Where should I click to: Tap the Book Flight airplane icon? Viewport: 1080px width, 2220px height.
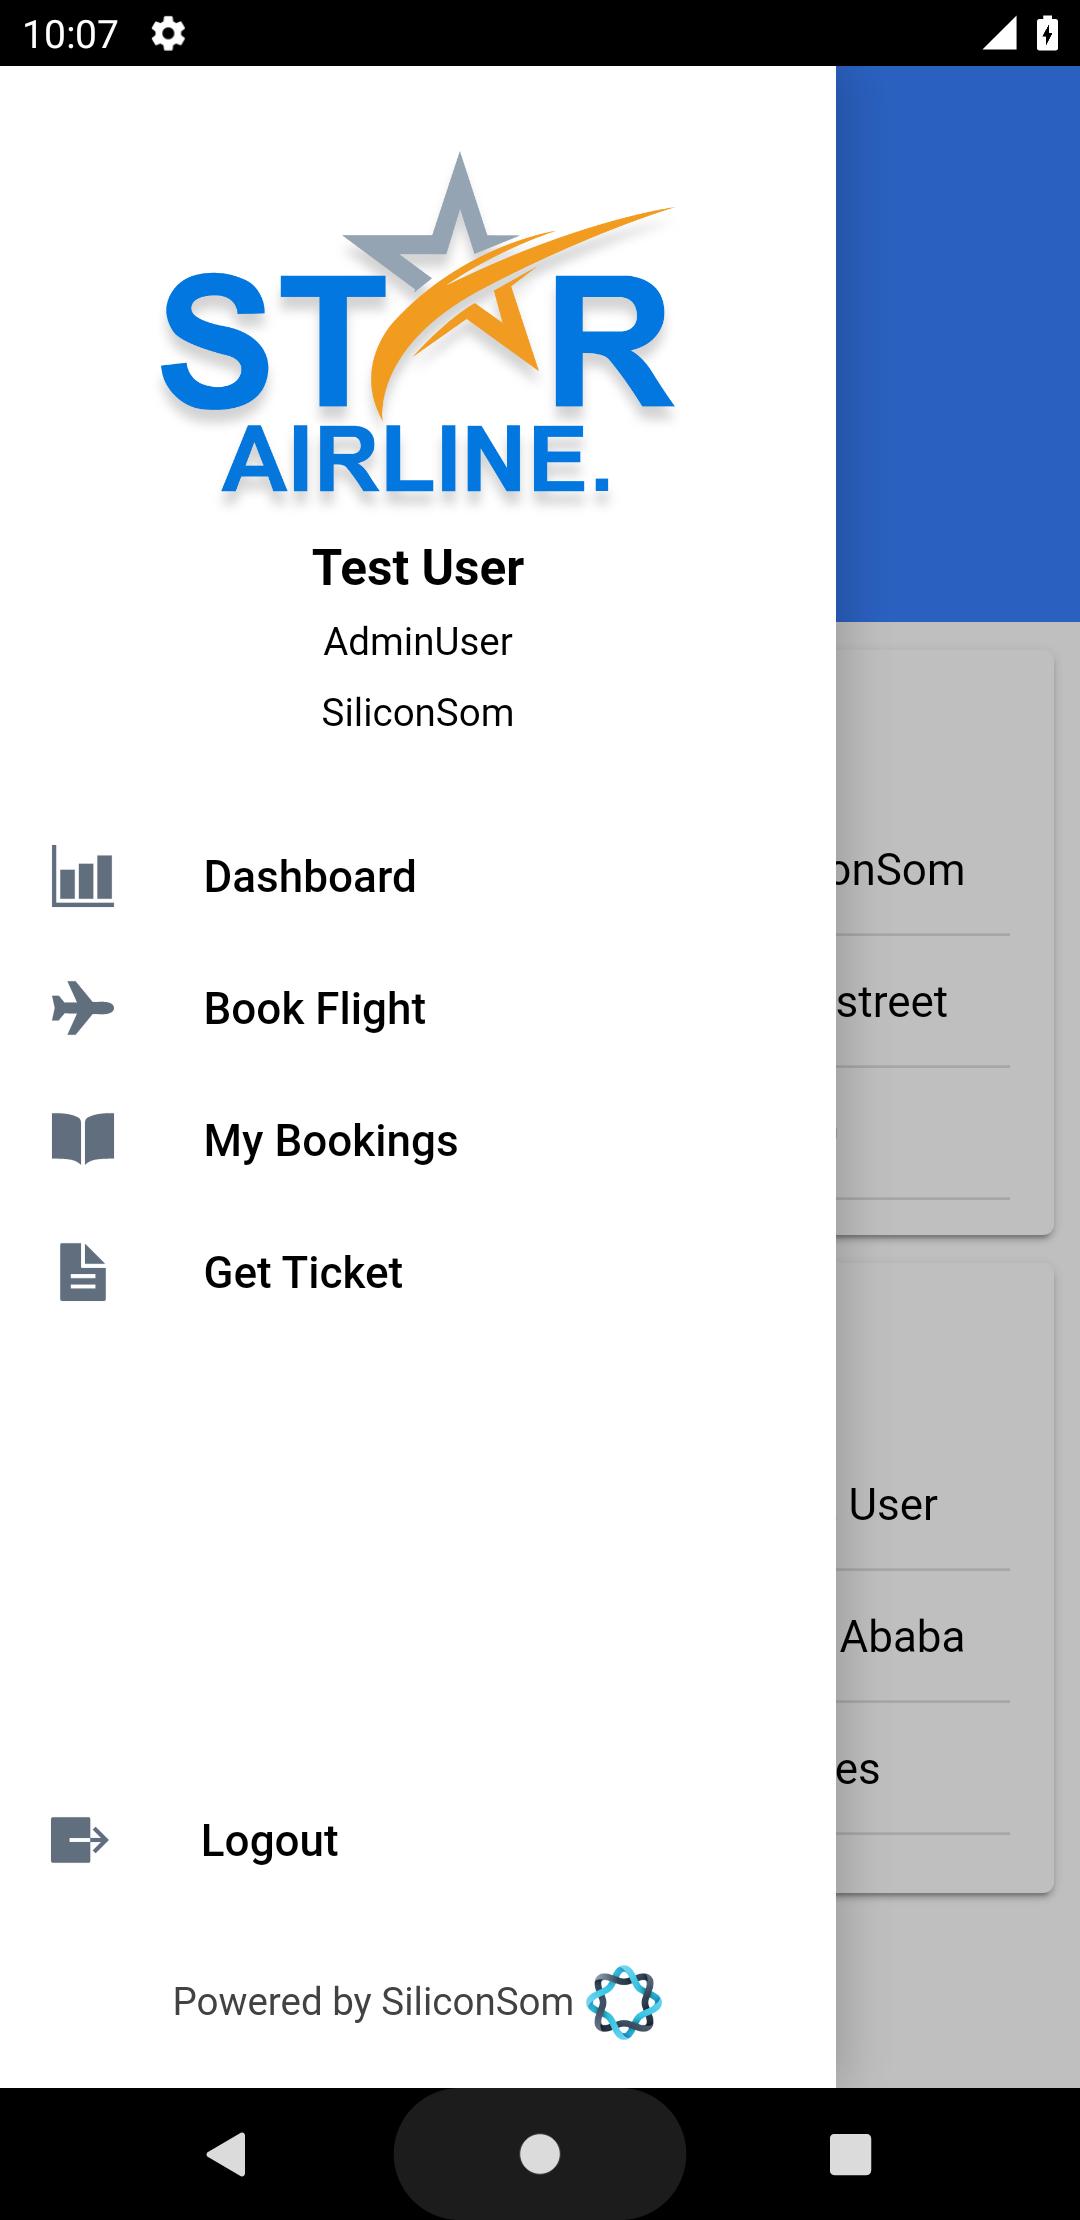click(83, 1008)
